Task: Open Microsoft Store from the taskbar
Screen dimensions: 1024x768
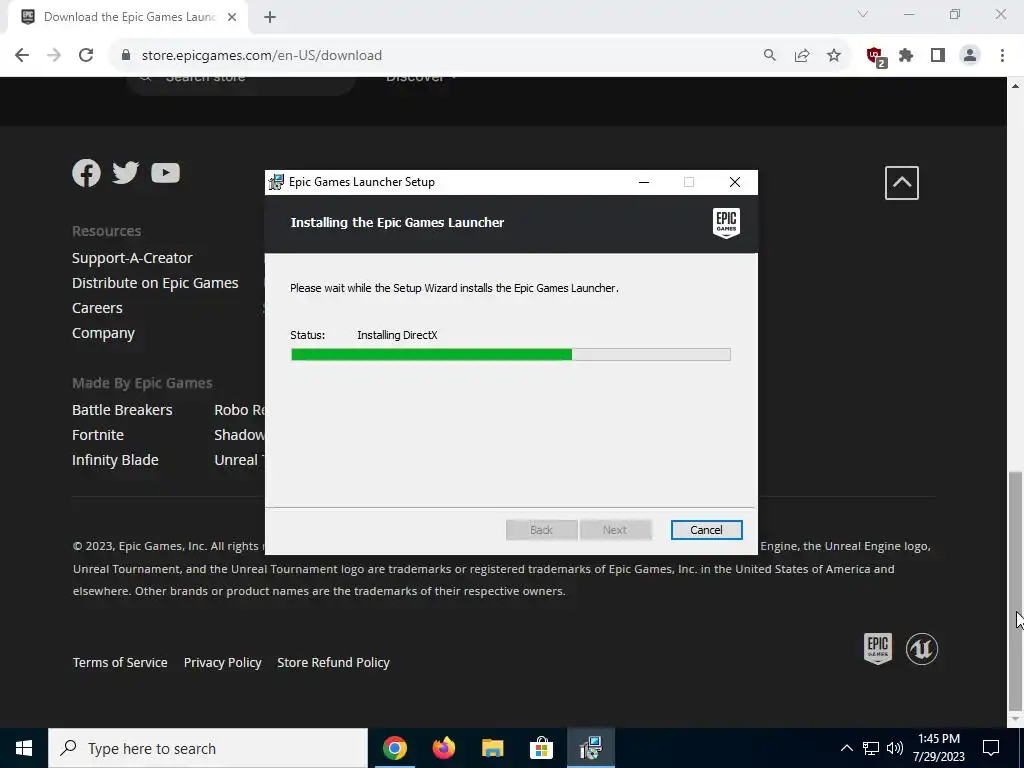Action: [x=541, y=748]
